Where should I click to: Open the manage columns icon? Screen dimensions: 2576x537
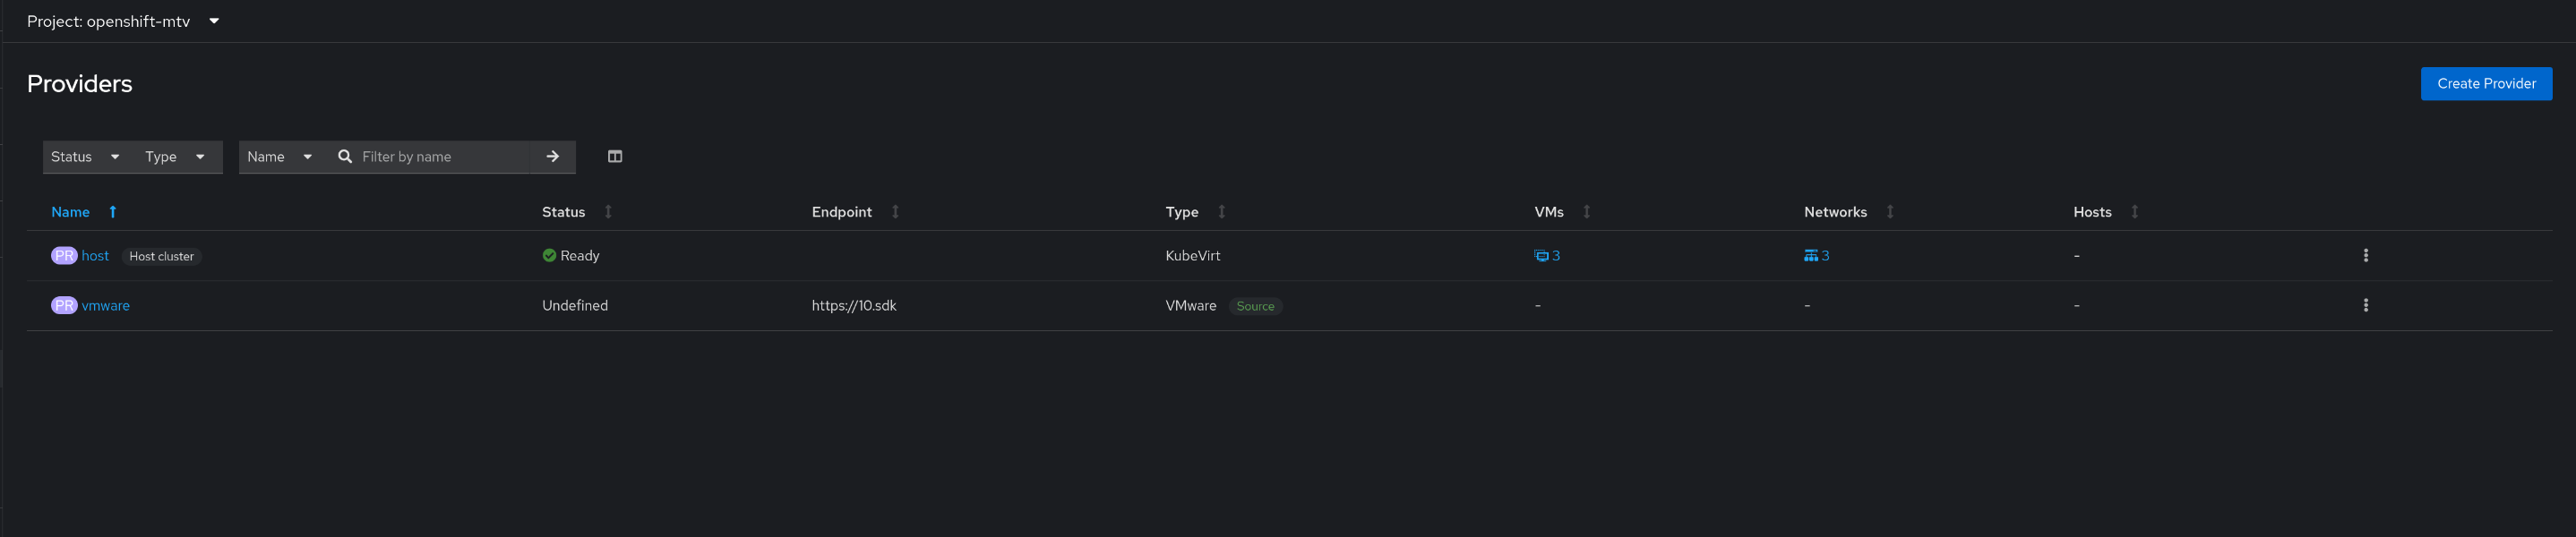615,156
